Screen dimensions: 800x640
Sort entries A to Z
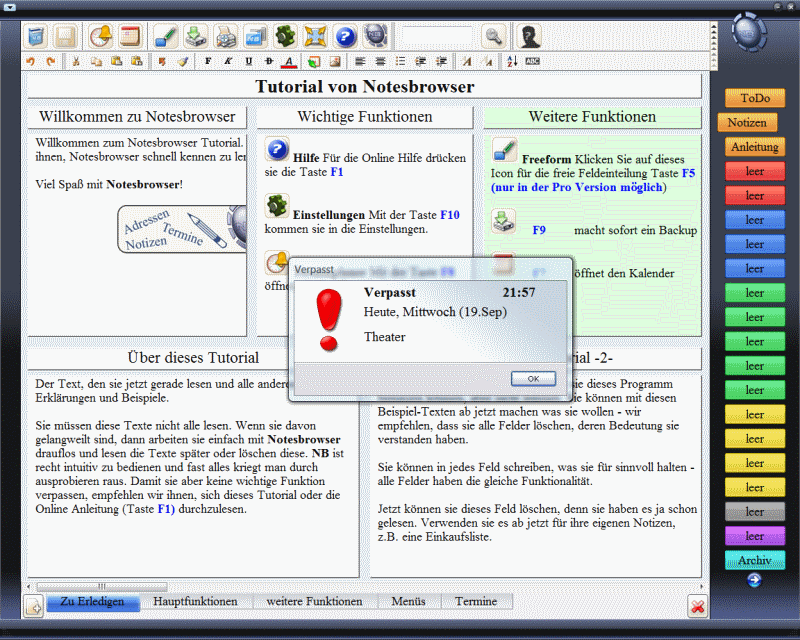512,61
